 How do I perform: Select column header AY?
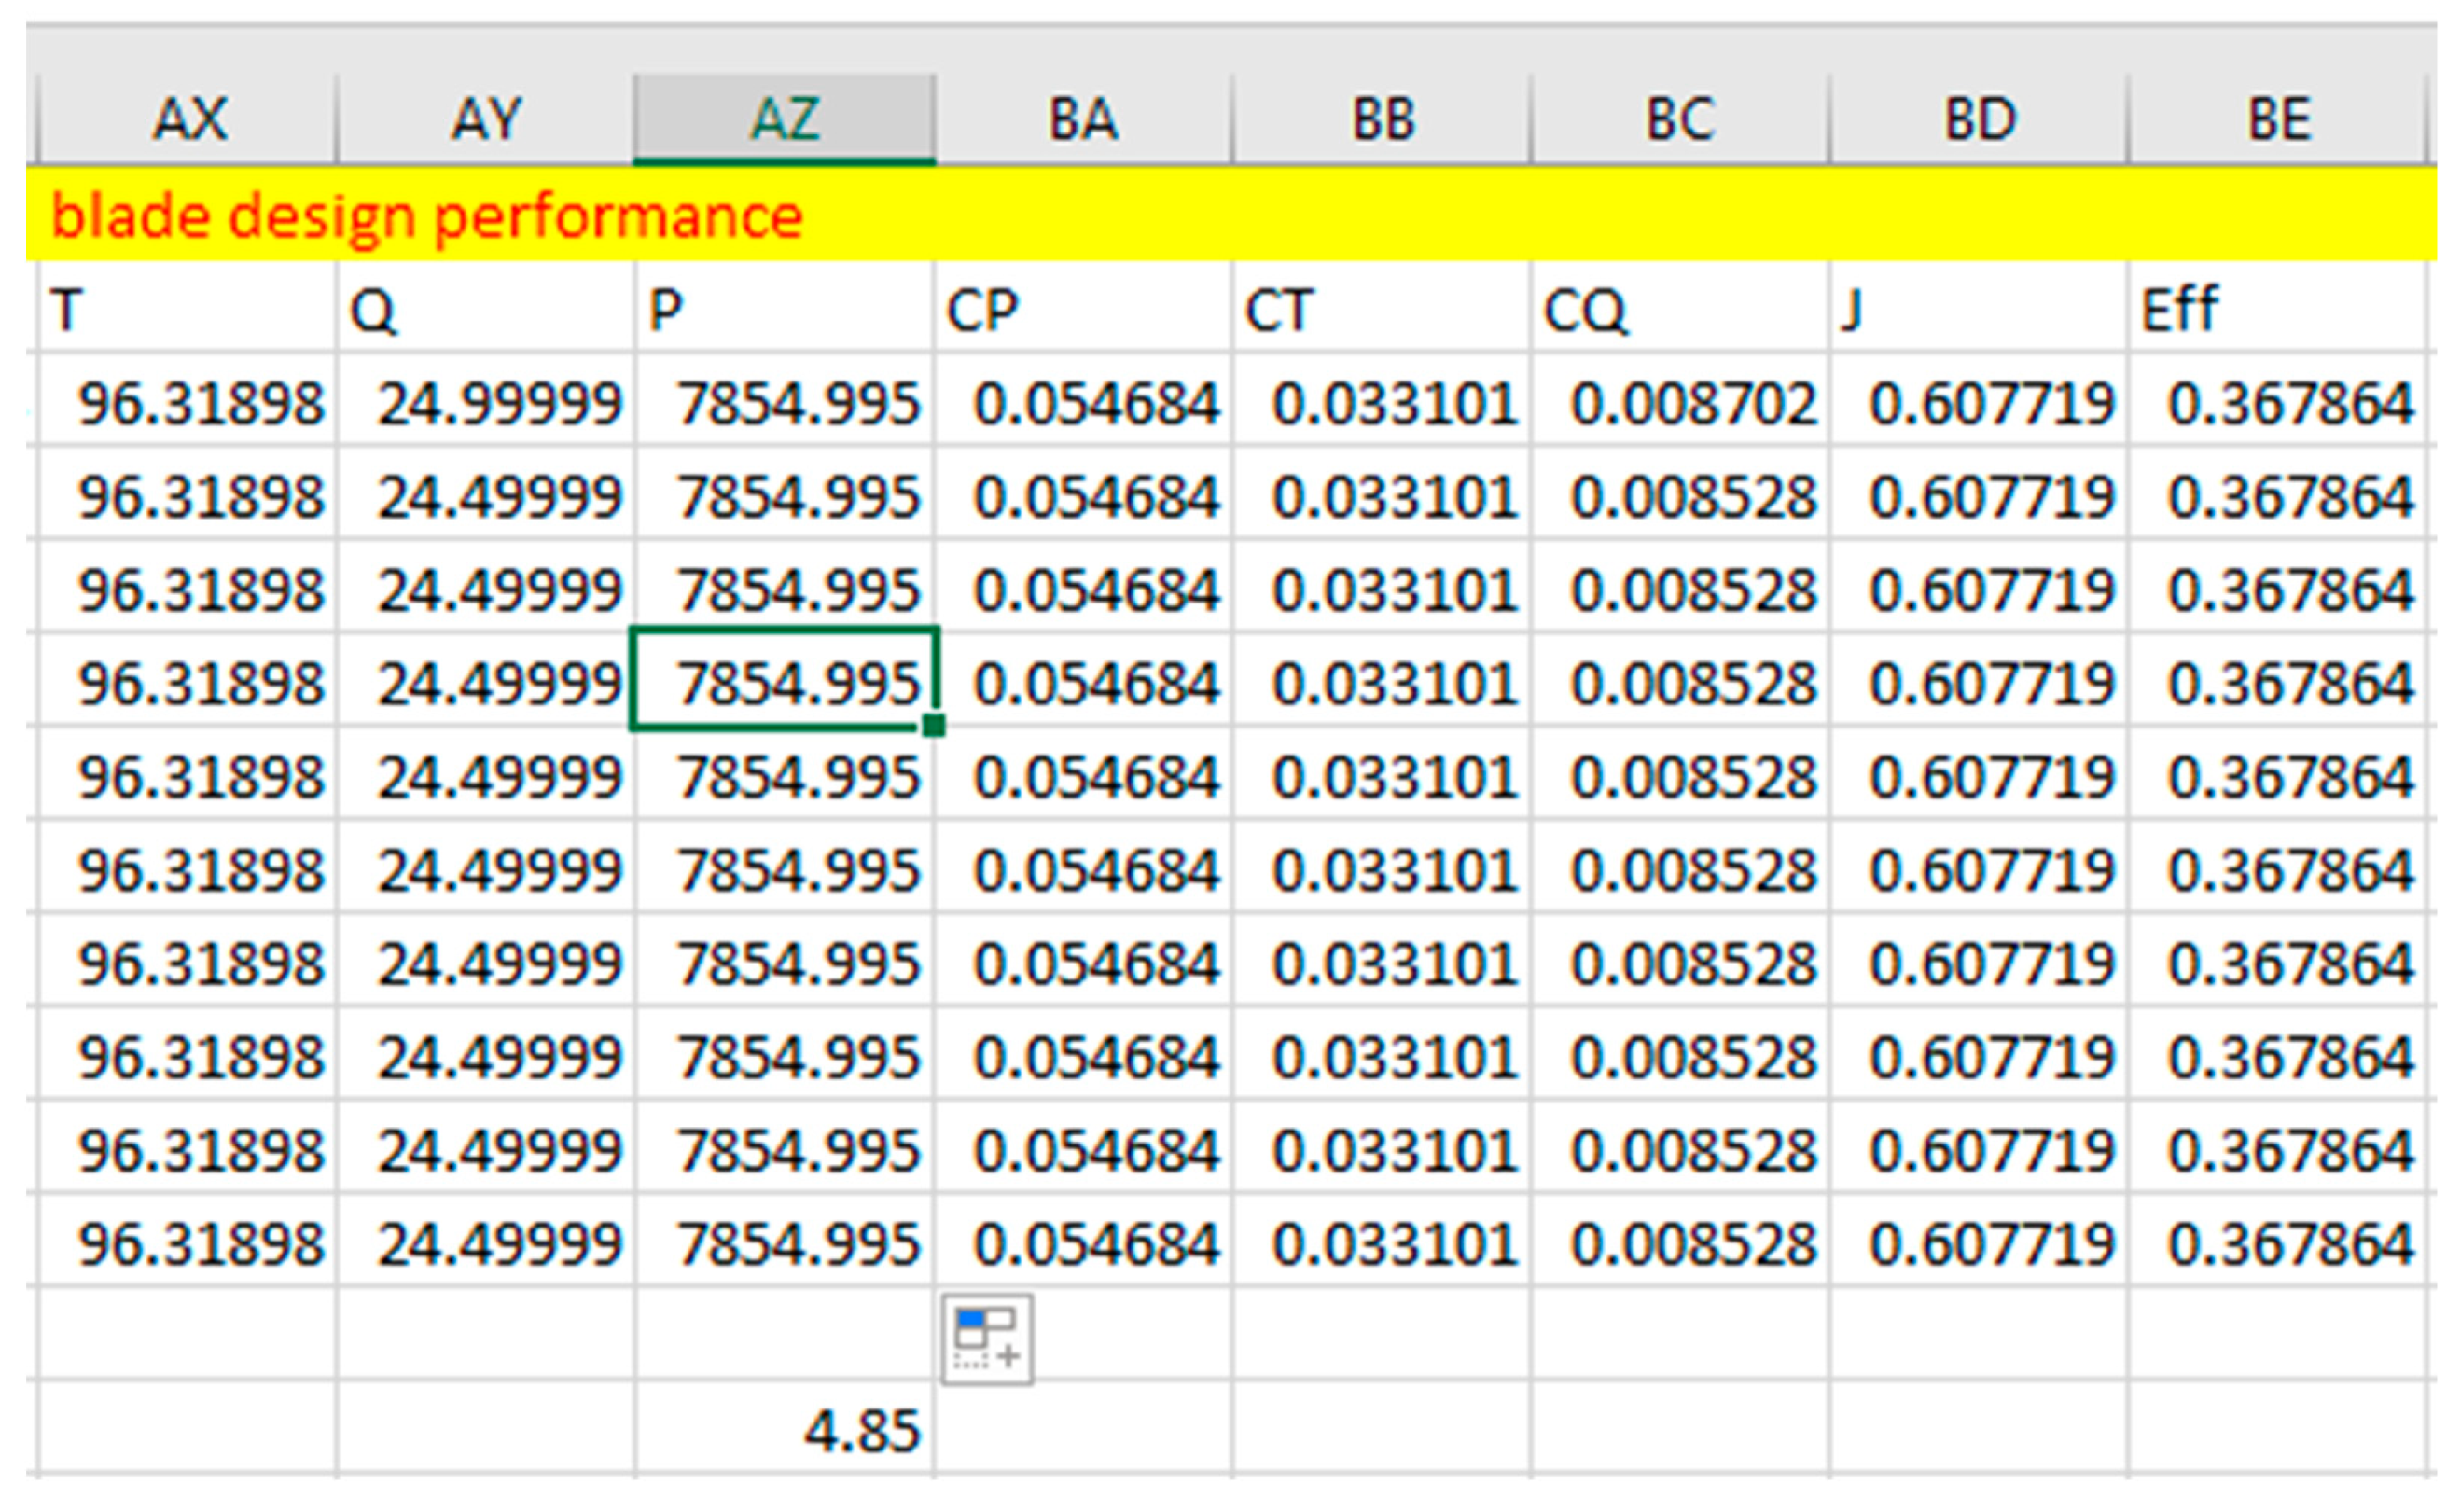[x=485, y=119]
